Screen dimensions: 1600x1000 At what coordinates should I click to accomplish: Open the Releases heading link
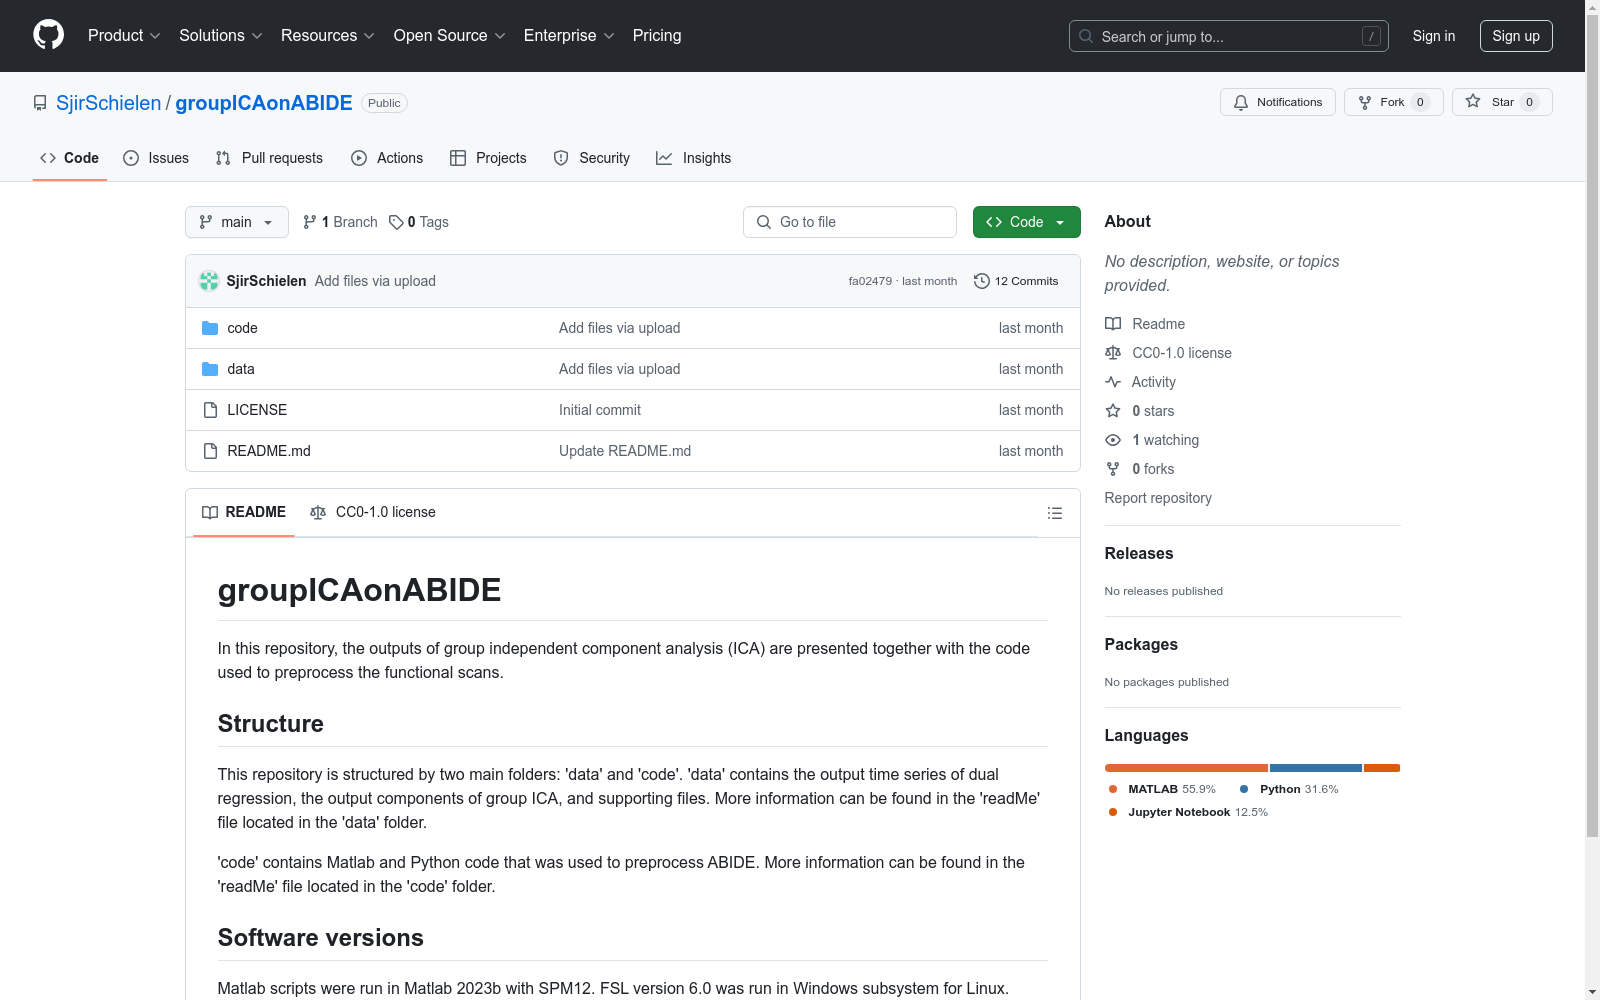click(x=1139, y=553)
